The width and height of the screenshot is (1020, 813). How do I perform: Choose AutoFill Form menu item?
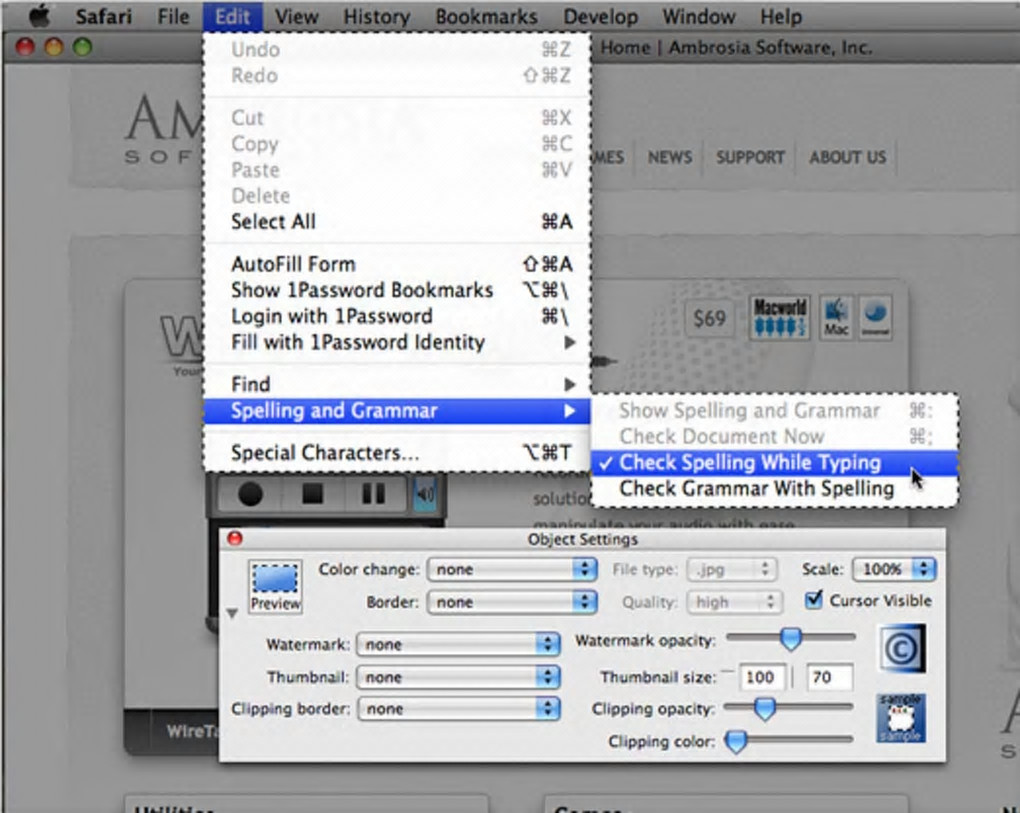pyautogui.click(x=397, y=264)
